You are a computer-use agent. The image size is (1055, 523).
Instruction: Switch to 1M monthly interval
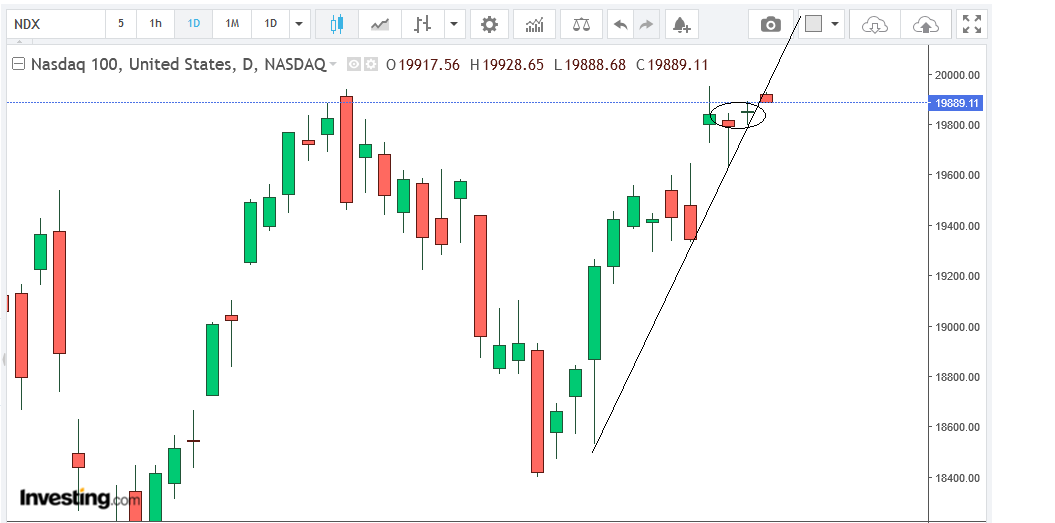pyautogui.click(x=232, y=23)
